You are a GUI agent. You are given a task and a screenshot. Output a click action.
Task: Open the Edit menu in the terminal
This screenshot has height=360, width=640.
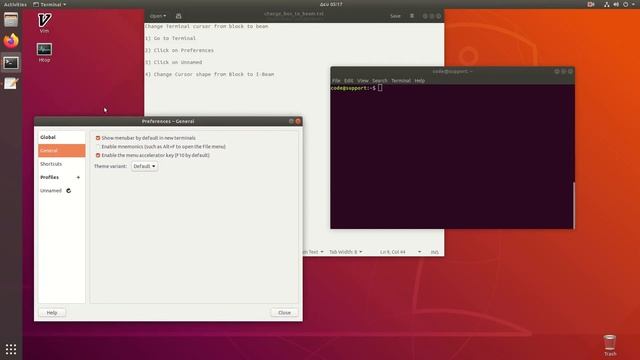coord(349,81)
